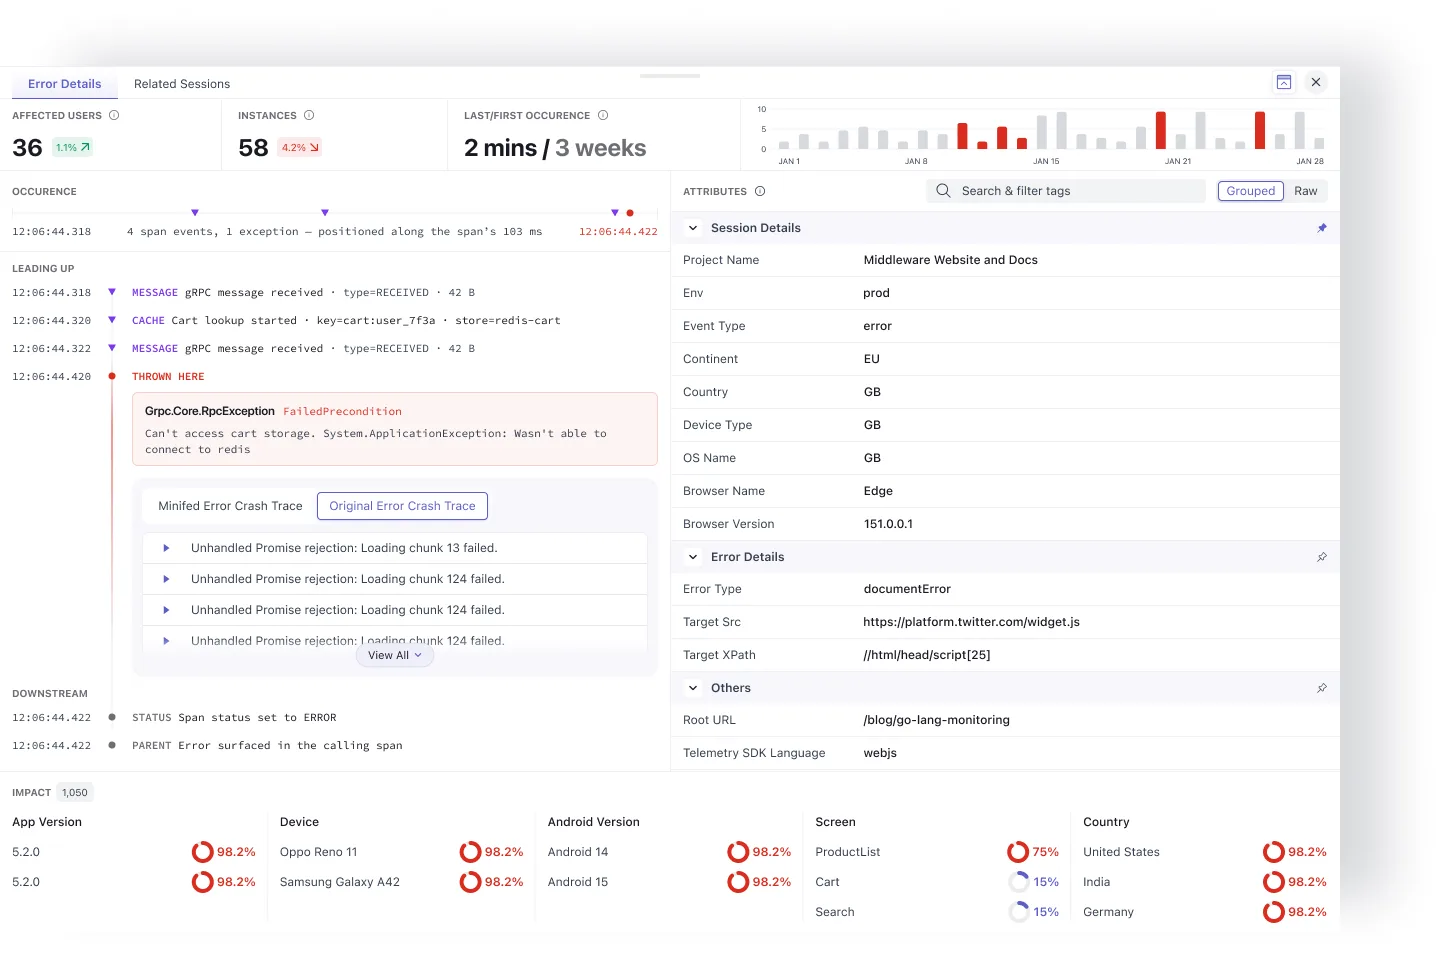Click marker for CACHE Cart lookup event
Screen dimensions: 1446x958
coord(112,320)
